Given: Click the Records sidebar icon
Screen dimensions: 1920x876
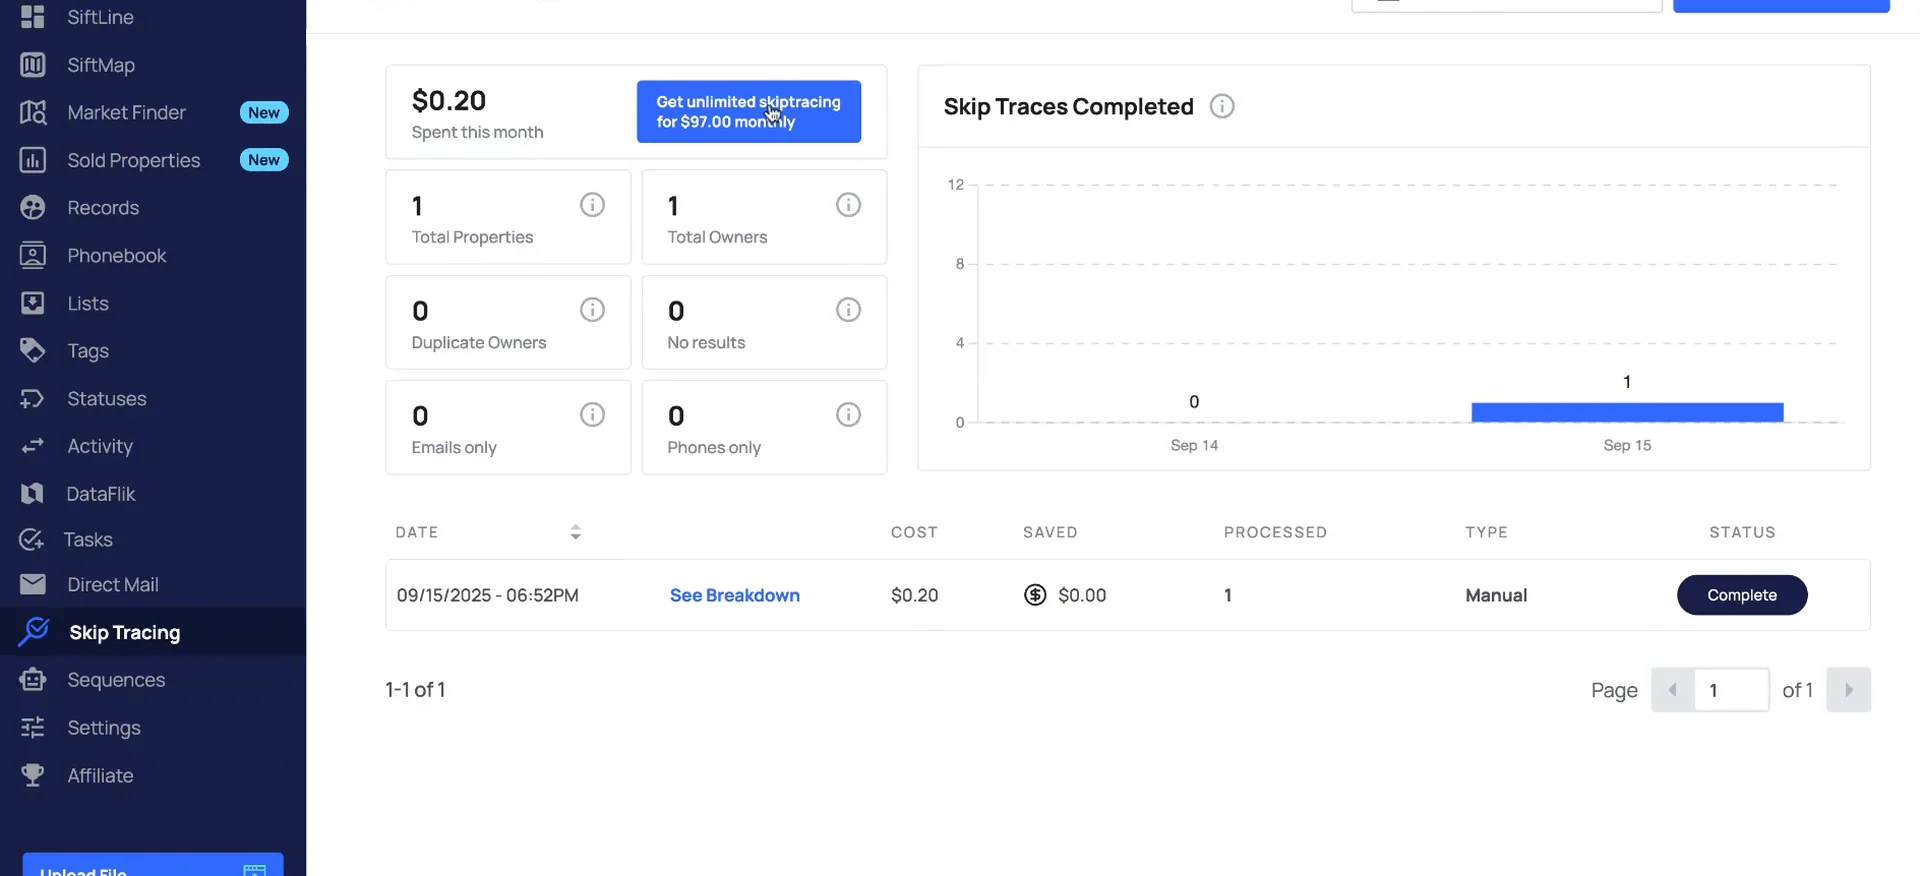Looking at the screenshot, I should 33,208.
